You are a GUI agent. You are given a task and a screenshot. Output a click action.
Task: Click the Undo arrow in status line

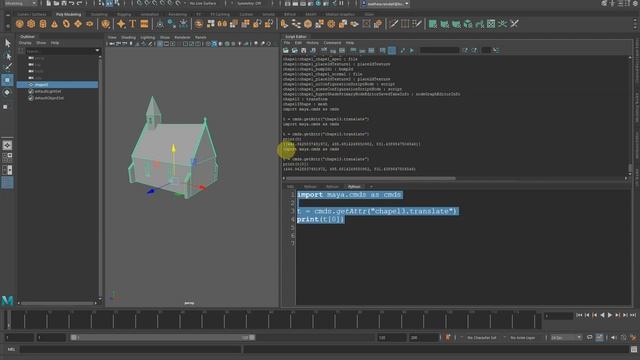tap(72, 3)
